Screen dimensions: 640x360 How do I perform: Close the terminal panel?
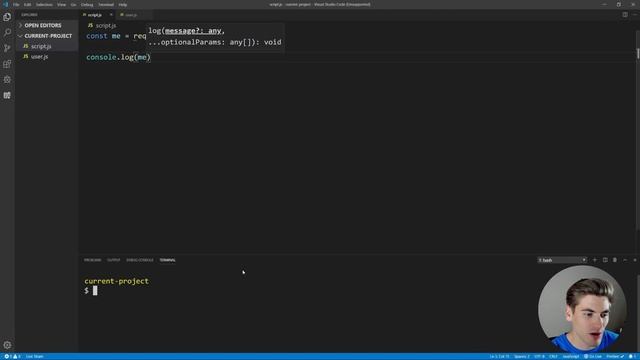635,260
